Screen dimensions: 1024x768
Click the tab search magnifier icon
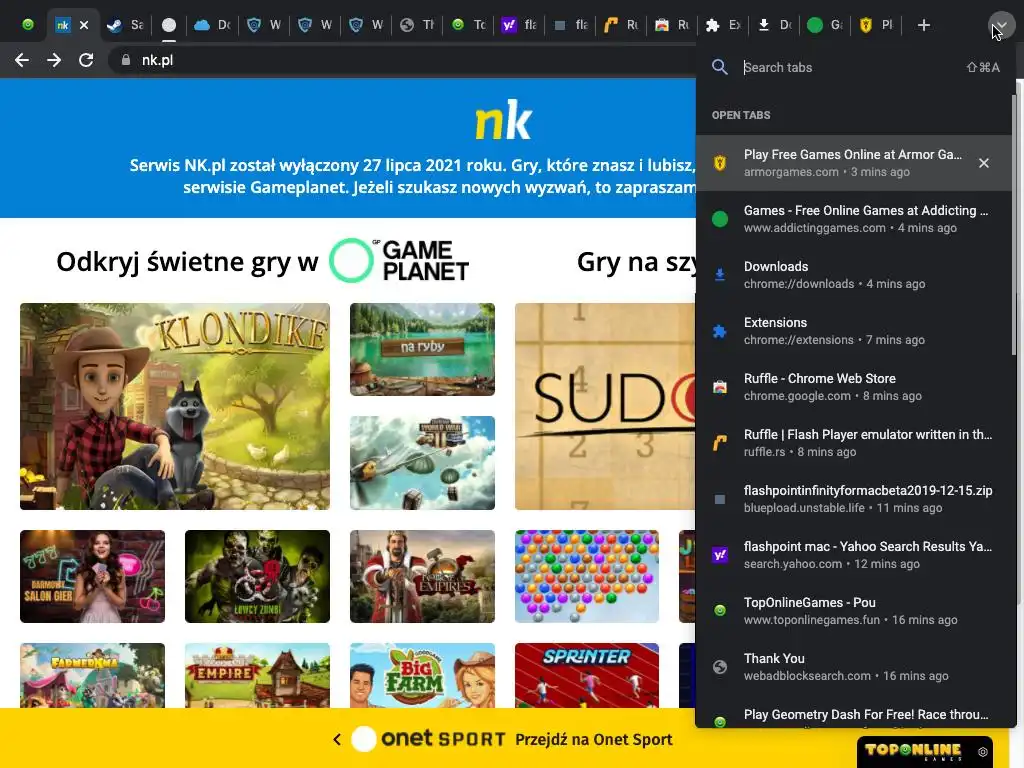pyautogui.click(x=720, y=67)
